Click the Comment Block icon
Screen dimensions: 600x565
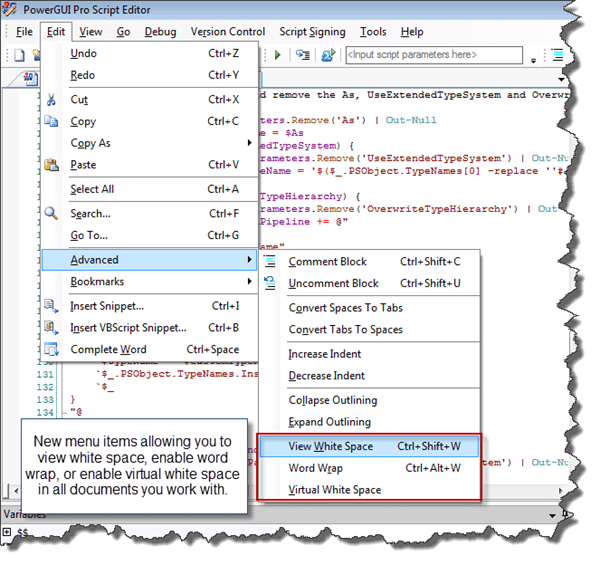click(x=269, y=262)
